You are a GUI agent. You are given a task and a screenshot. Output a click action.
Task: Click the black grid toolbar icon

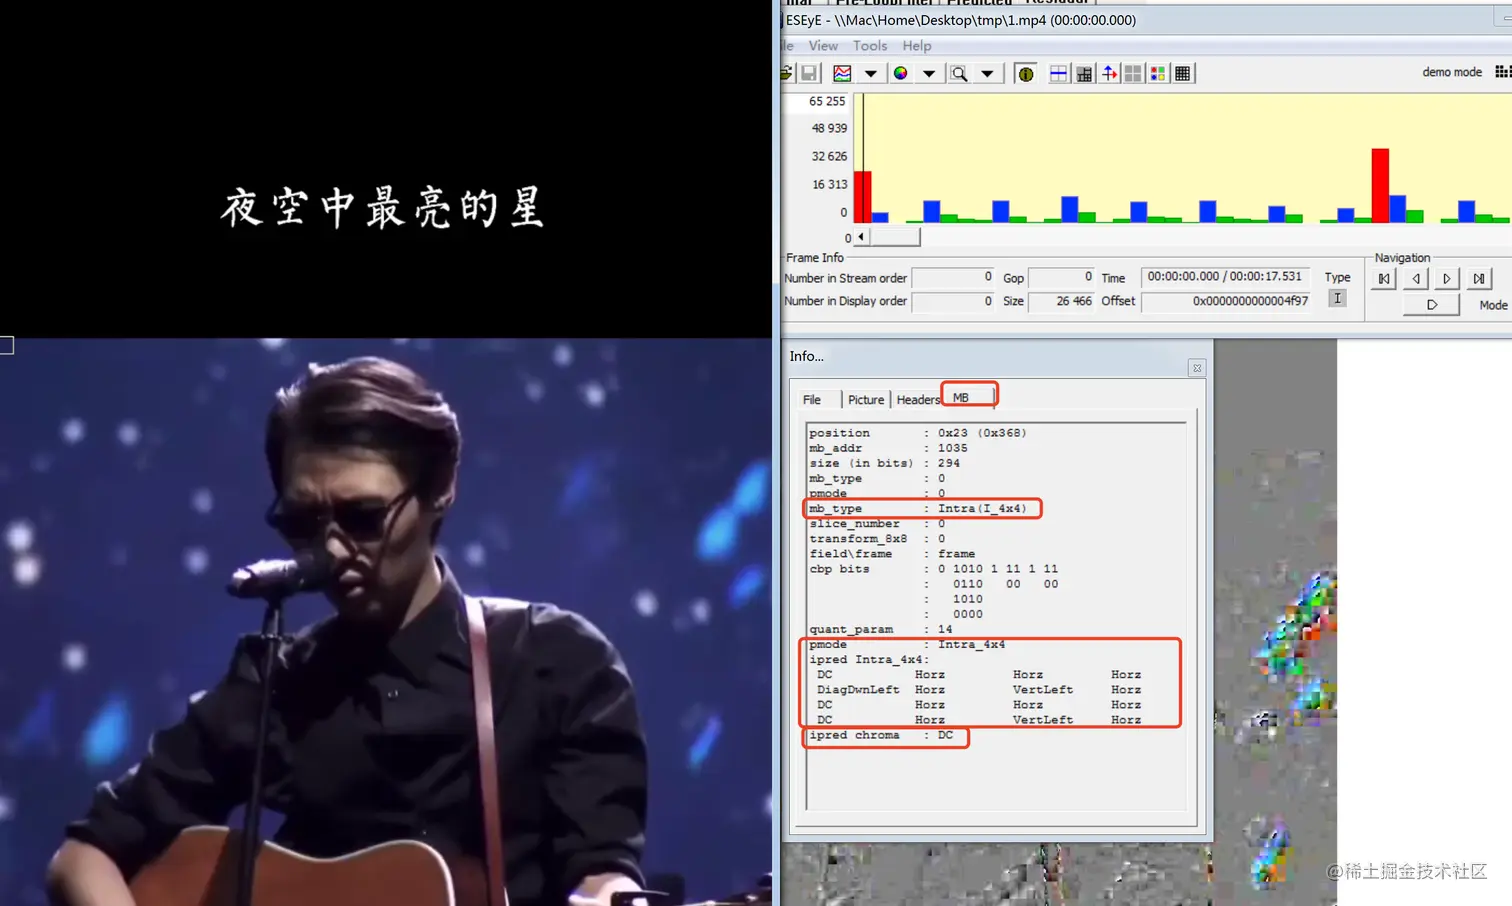[1183, 73]
